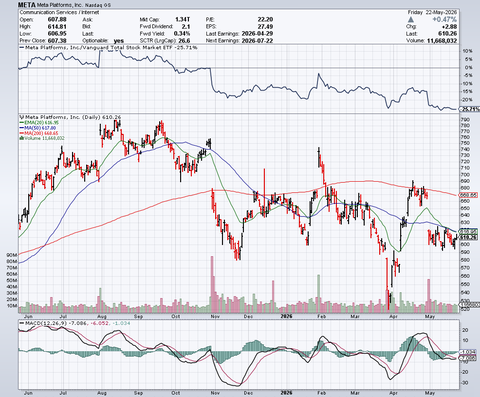Click the META ticker symbol in the header
Image resolution: width=480 pixels, height=397 pixels.
tap(27, 5)
